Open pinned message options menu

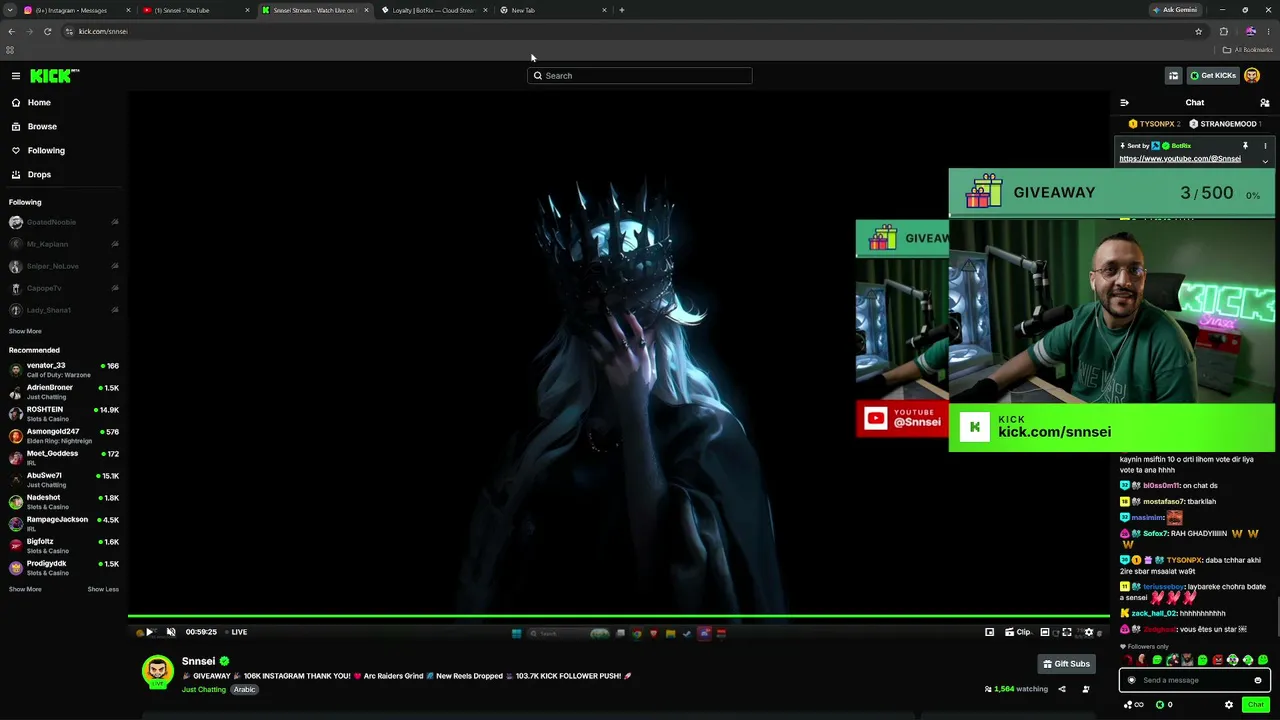(1265, 146)
